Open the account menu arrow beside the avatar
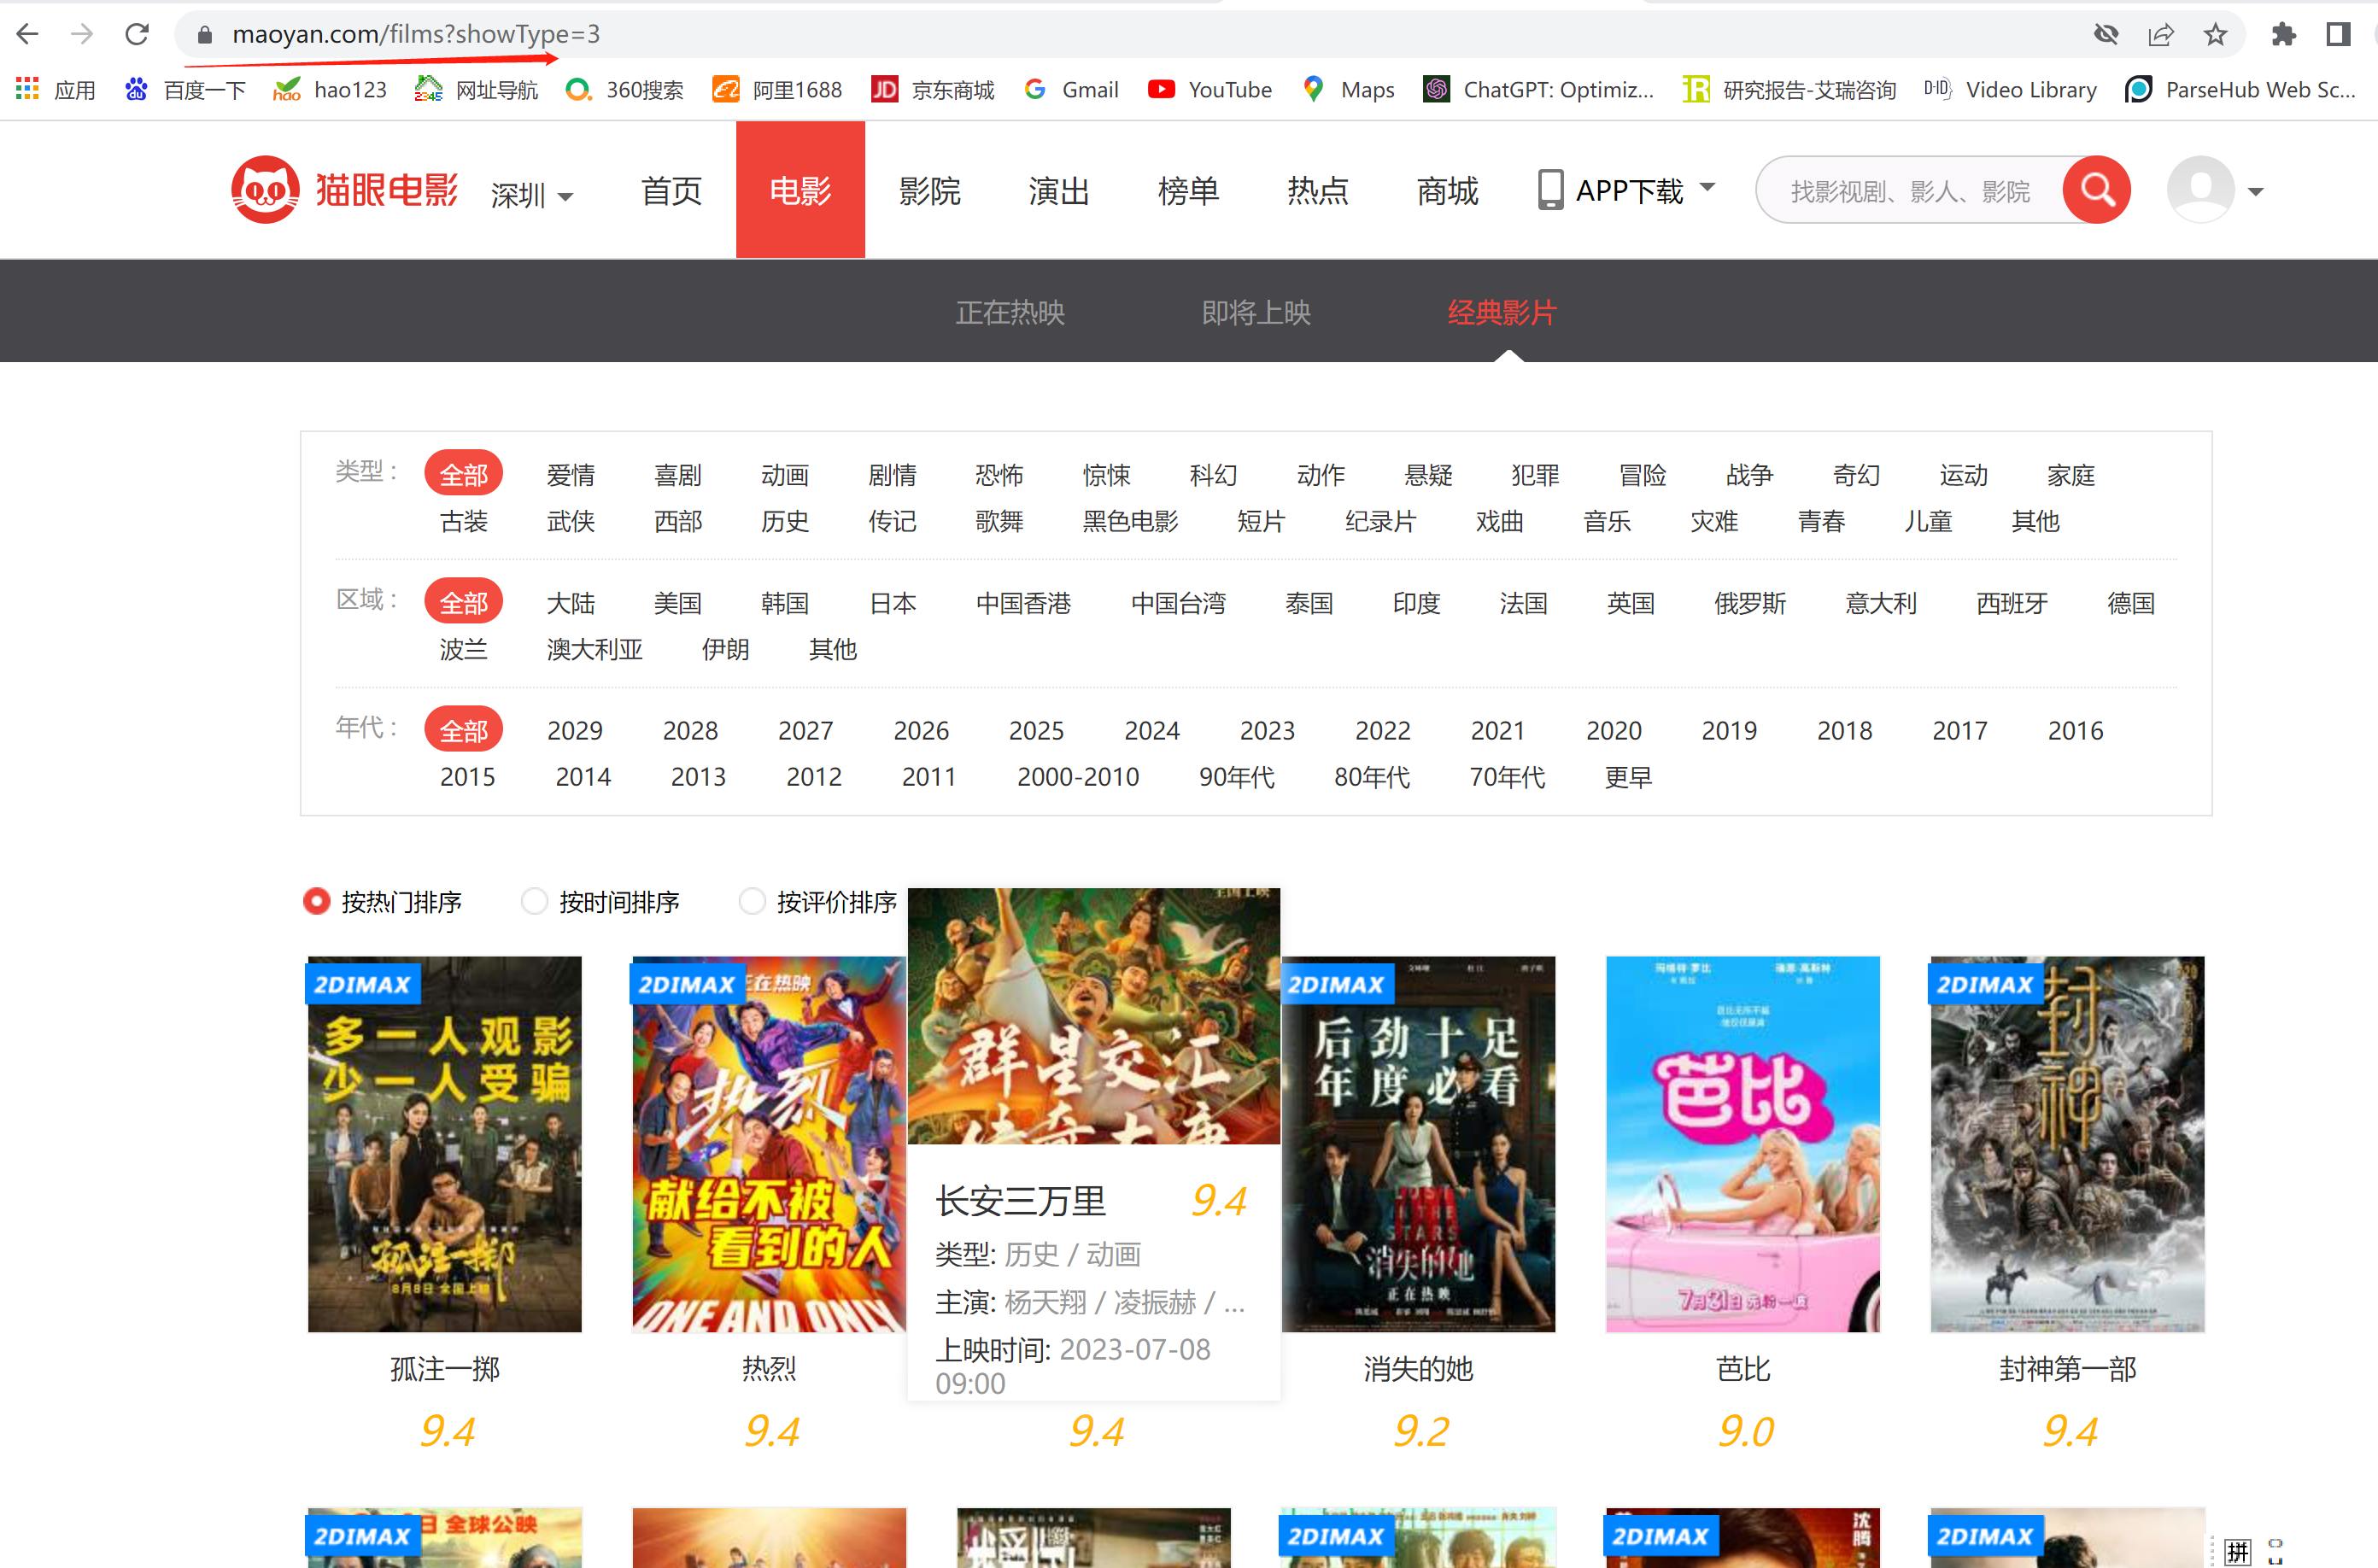2378x1568 pixels. pyautogui.click(x=2255, y=192)
